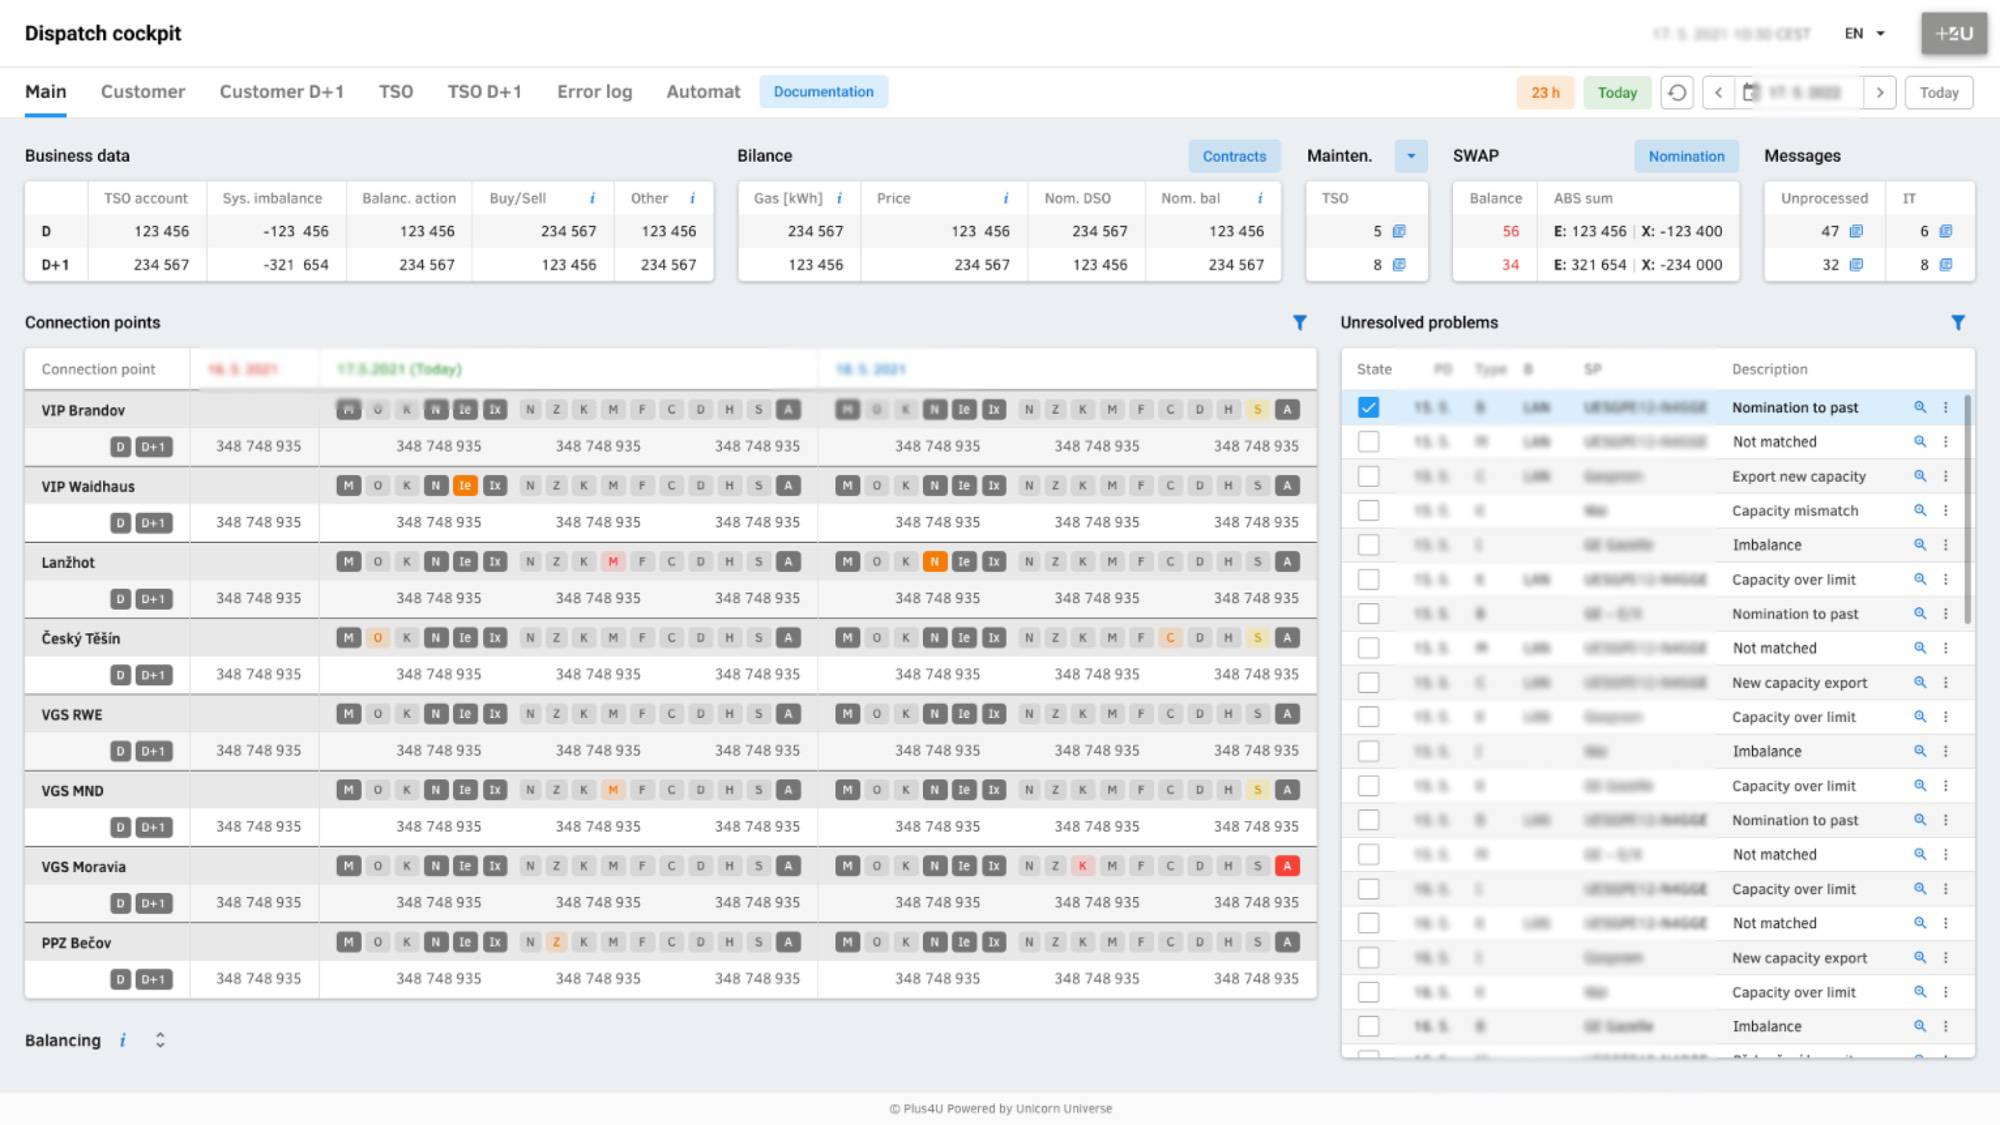Click the refresh icon in top toolbar
The width and height of the screenshot is (2000, 1125).
pos(1677,92)
